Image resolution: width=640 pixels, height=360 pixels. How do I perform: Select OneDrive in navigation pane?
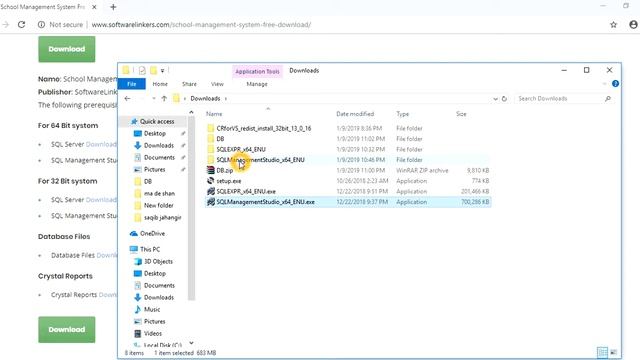[x=152, y=233]
